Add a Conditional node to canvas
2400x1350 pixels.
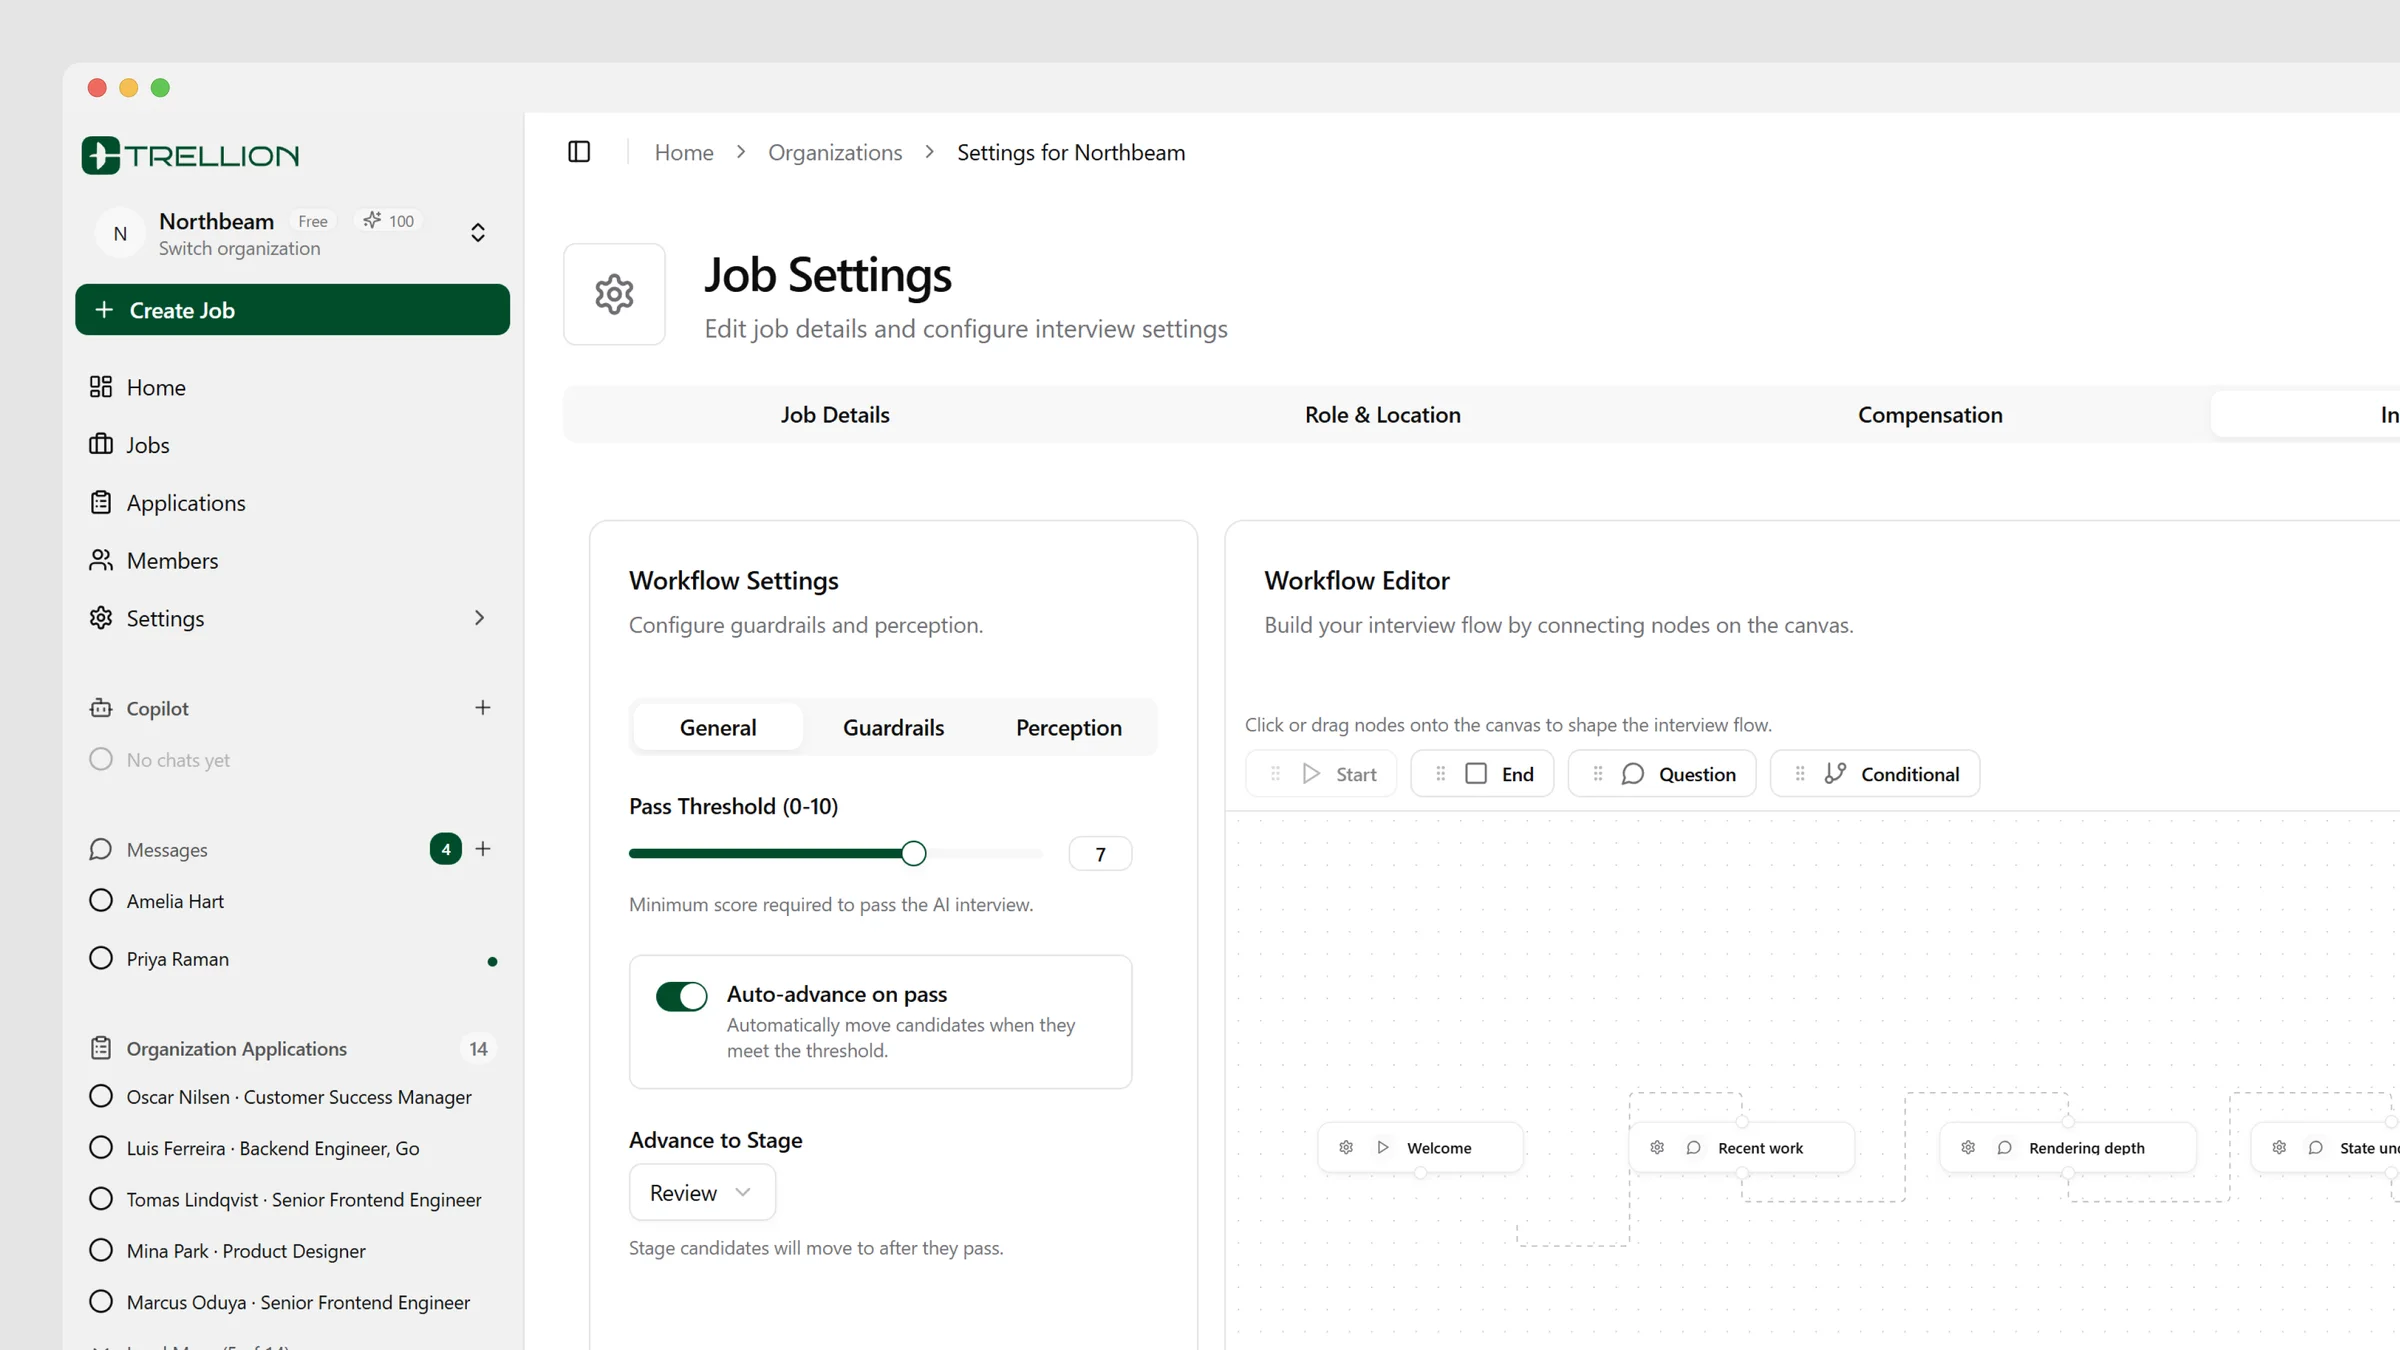(1875, 774)
